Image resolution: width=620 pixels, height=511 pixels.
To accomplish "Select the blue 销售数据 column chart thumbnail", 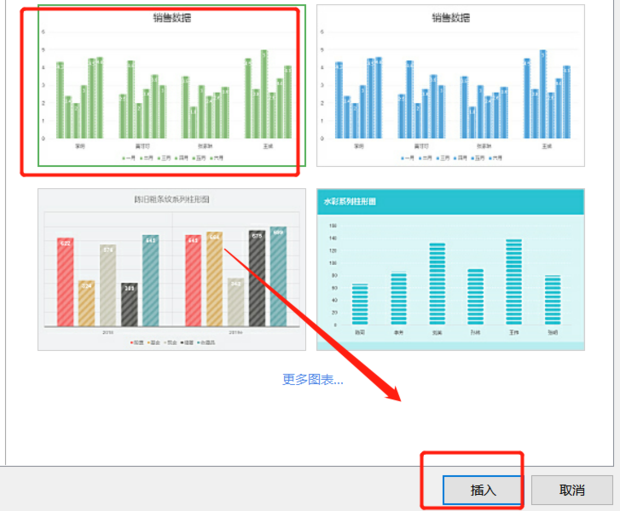I will (x=450, y=88).
